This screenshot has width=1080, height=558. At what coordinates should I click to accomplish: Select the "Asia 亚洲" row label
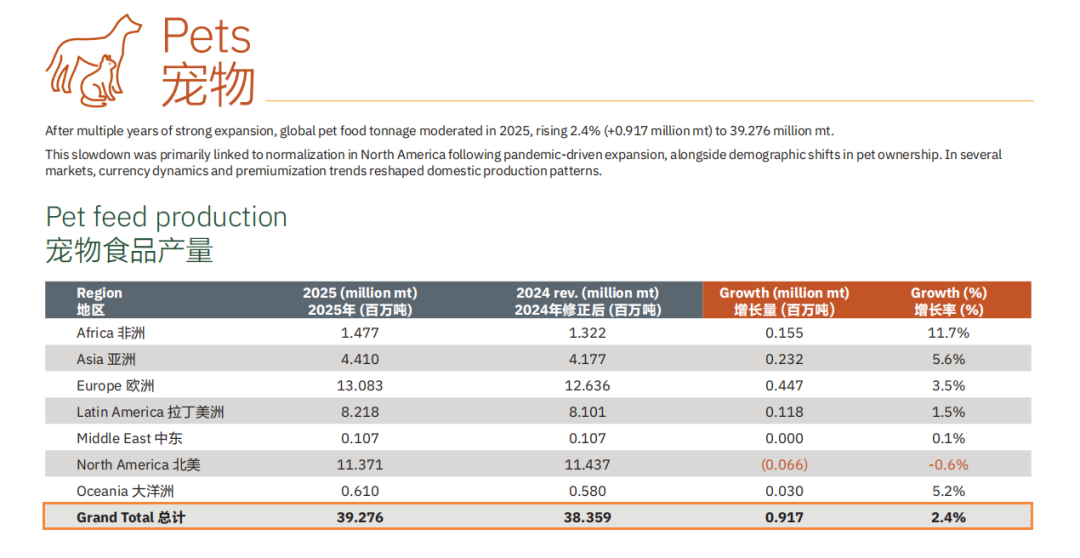point(106,359)
